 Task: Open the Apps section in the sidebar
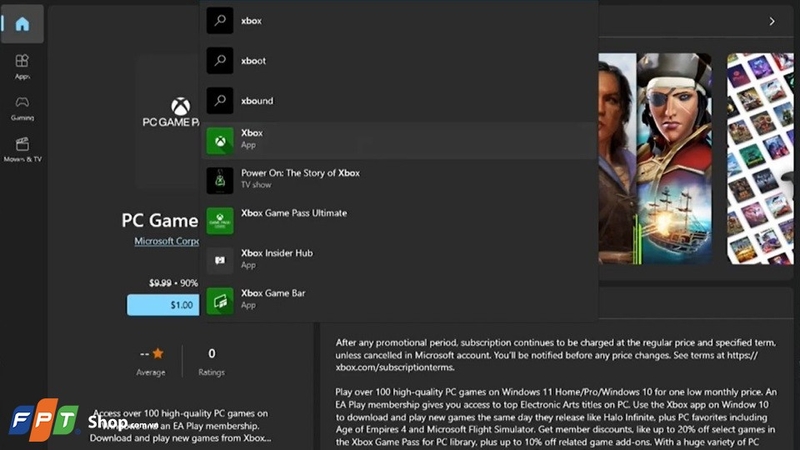pos(22,67)
